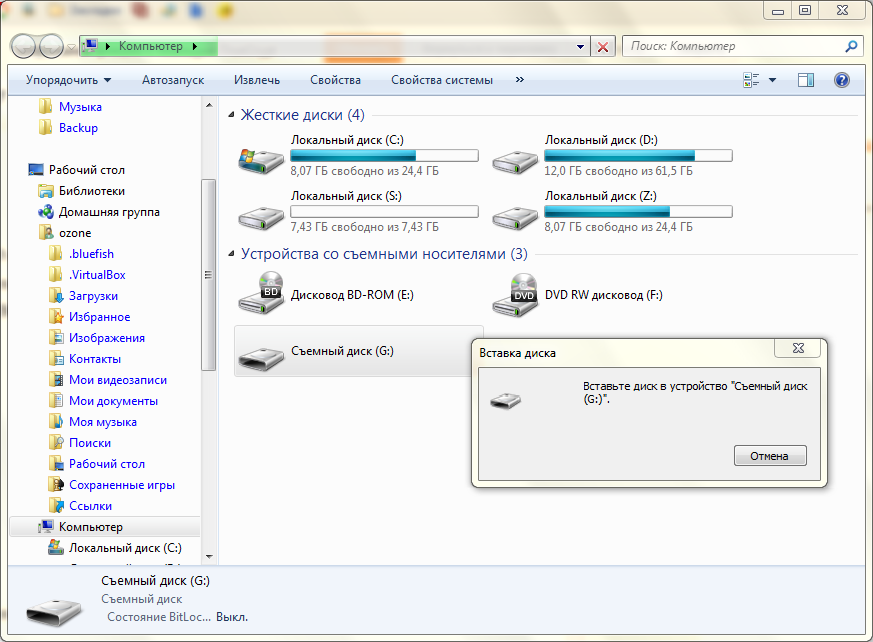Click the '7,43 ГБ свободно из 7,43 ГБ' text
This screenshot has width=873, height=642.
pyautogui.click(x=364, y=227)
